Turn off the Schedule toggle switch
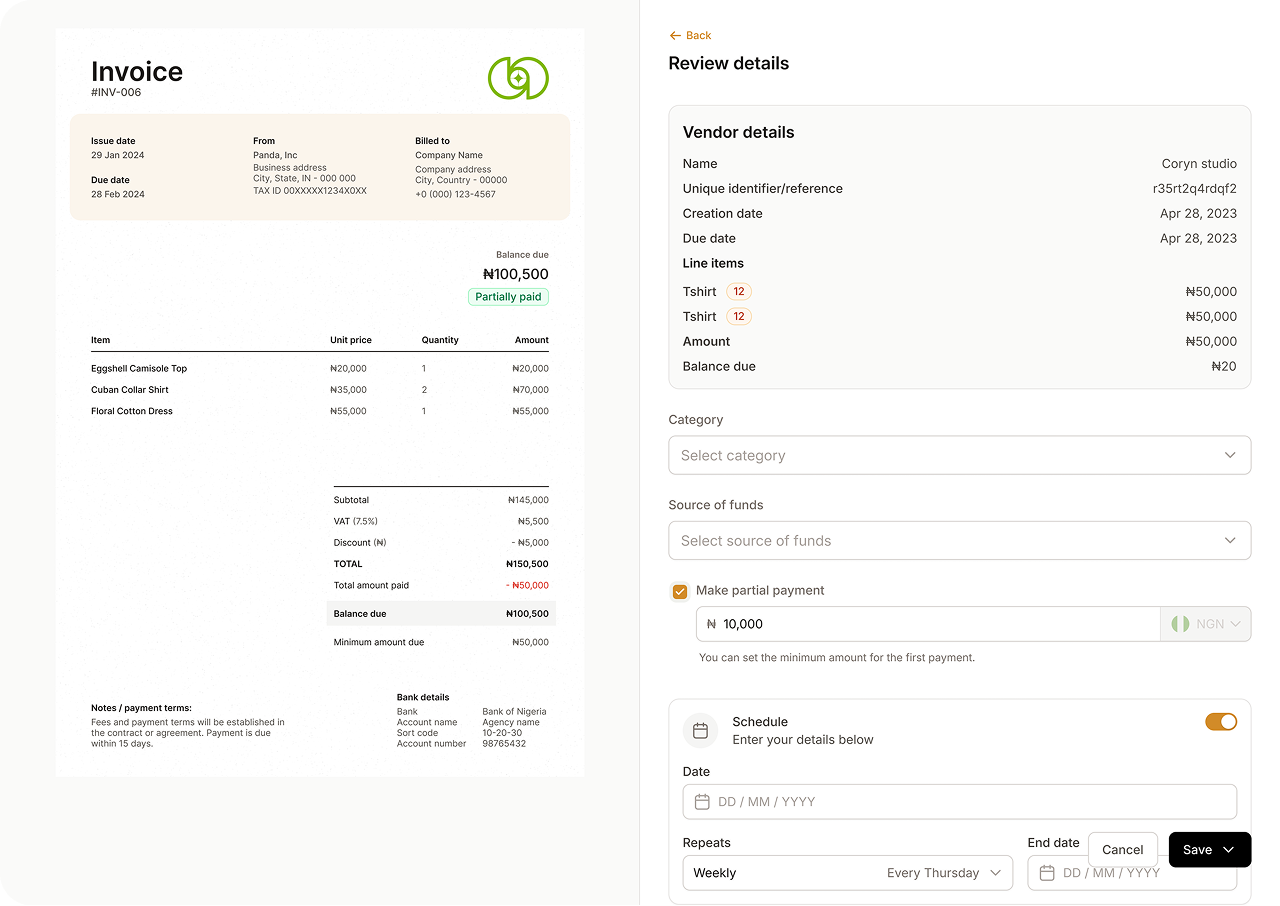This screenshot has height=906, width=1280. [x=1220, y=722]
